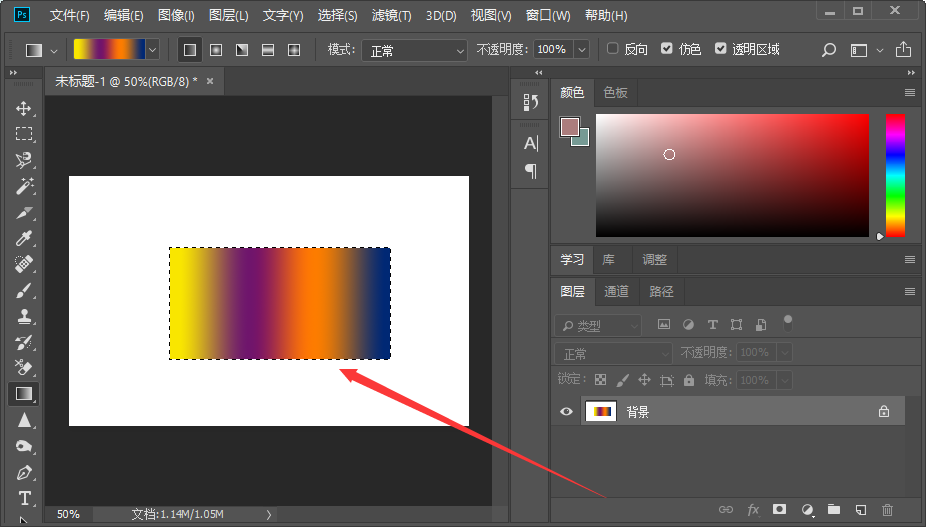Select the Magic Wand tool
926x527 pixels.
[x=24, y=186]
